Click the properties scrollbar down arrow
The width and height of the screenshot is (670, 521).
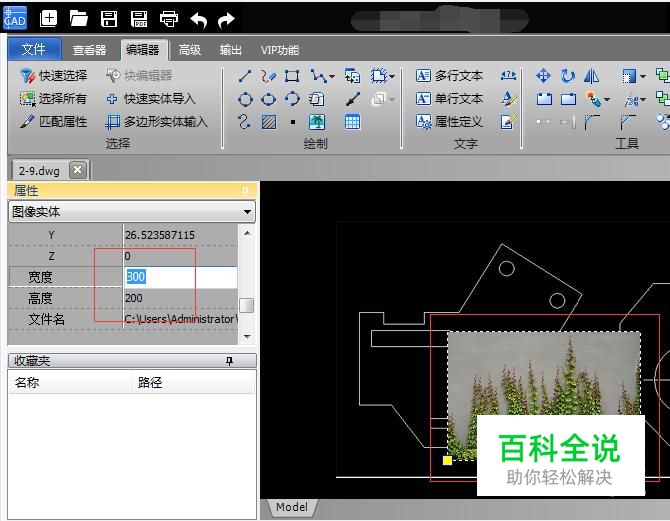coord(247,337)
